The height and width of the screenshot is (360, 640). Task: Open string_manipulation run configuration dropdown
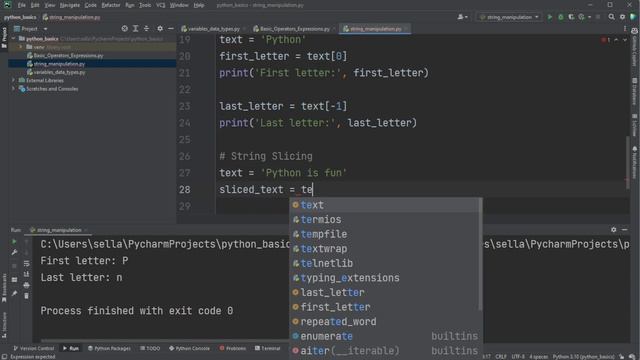tap(509, 17)
